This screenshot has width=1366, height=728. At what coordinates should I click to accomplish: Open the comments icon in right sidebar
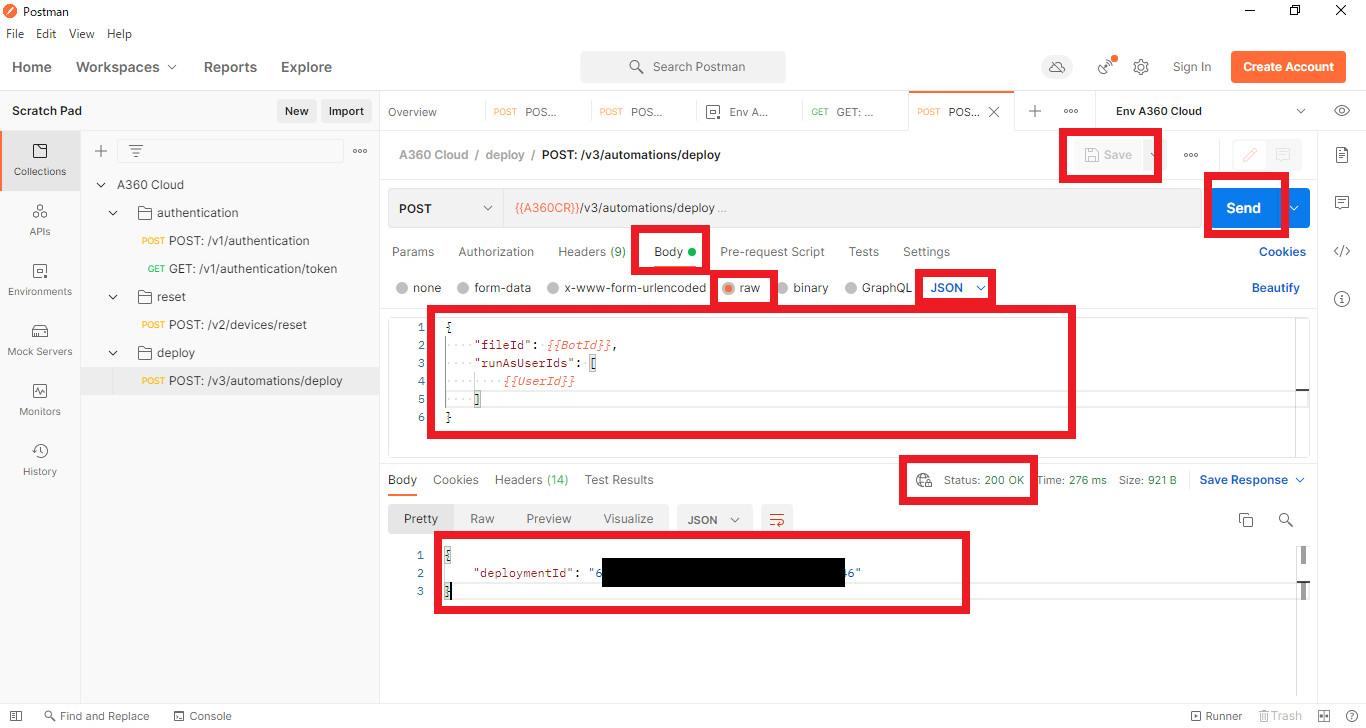pos(1342,203)
